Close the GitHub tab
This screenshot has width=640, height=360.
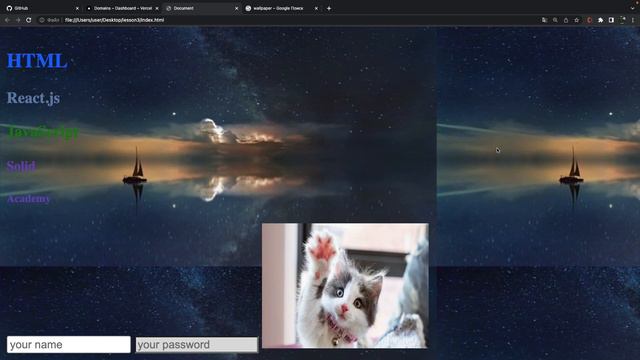pos(77,8)
